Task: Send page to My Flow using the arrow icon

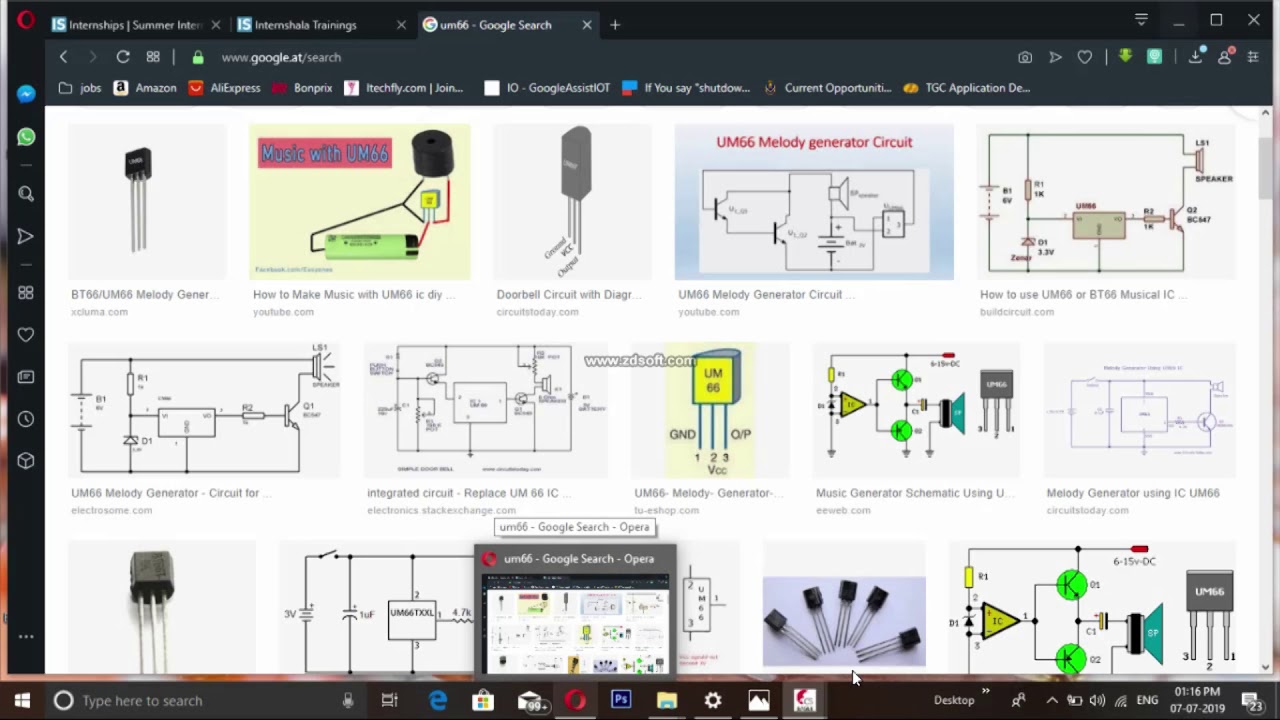Action: click(1055, 57)
